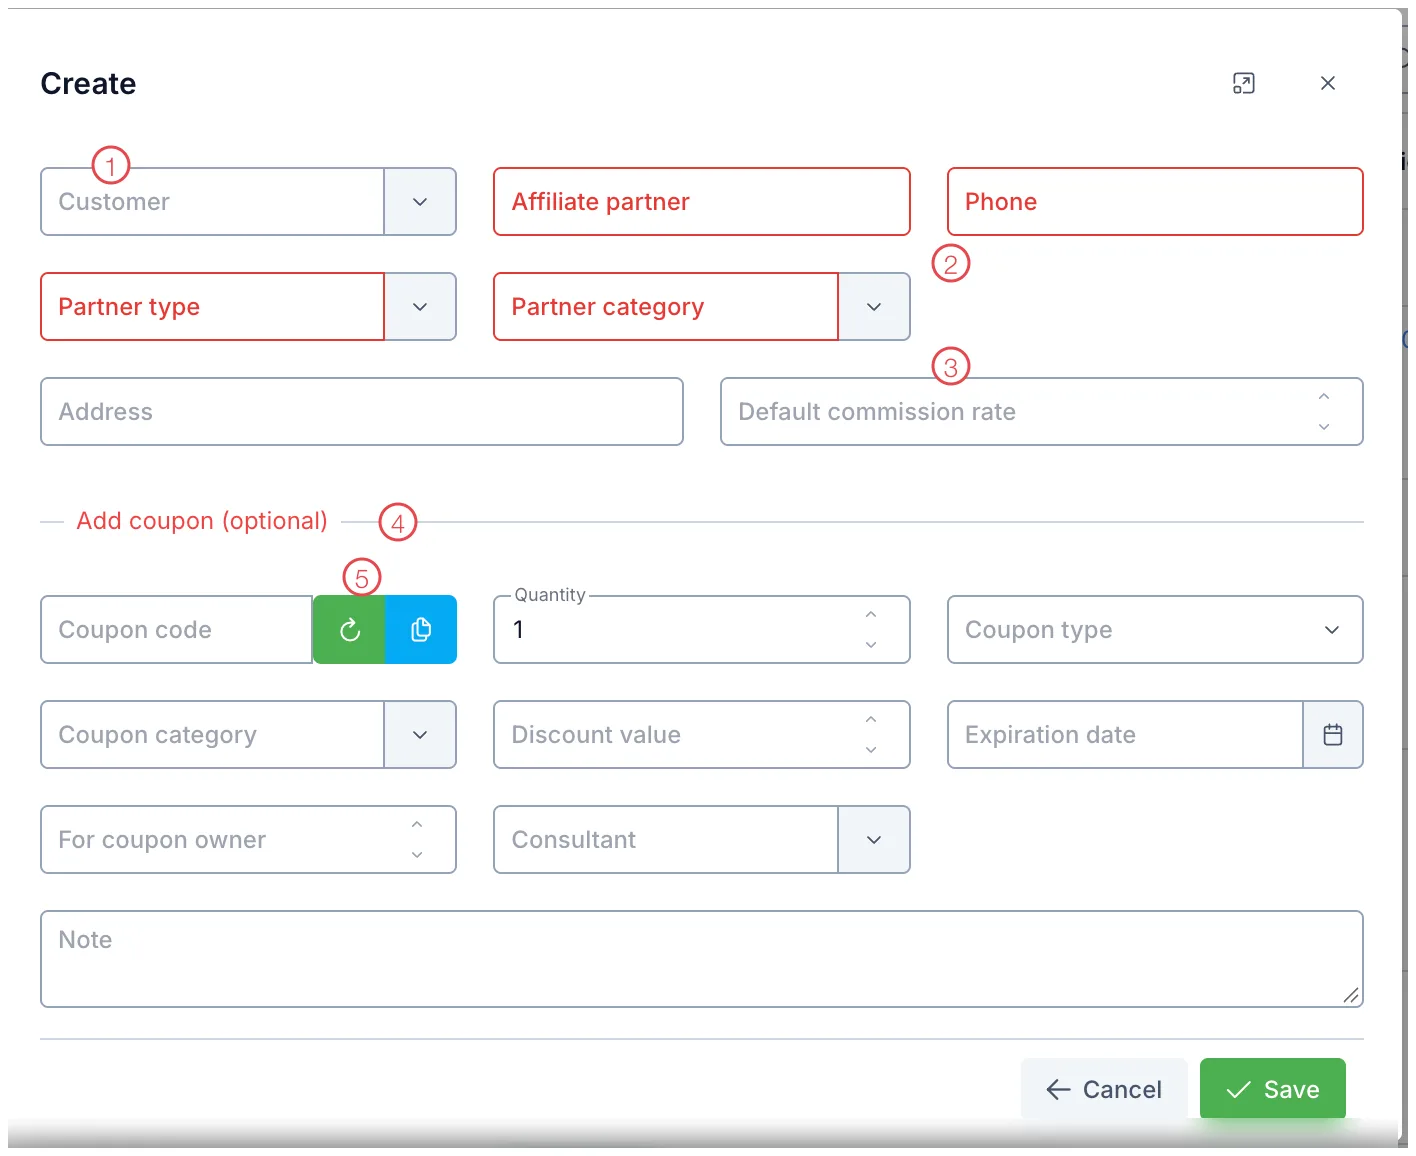Viewport: 1416px width, 1156px height.
Task: Click into the Address field
Action: pos(362,412)
